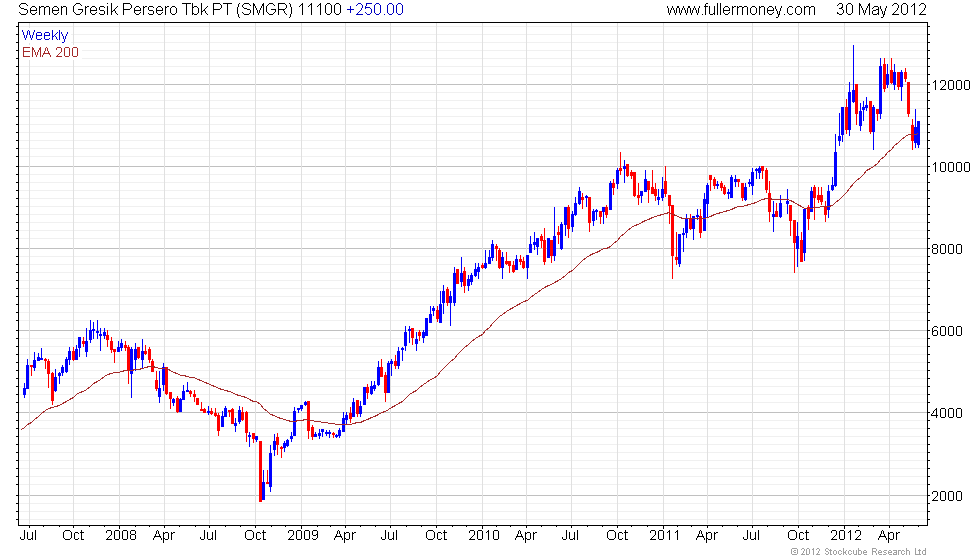Click the copyright 2012 Stockcube Research Ltd text
The height and width of the screenshot is (560, 980).
pos(859,552)
